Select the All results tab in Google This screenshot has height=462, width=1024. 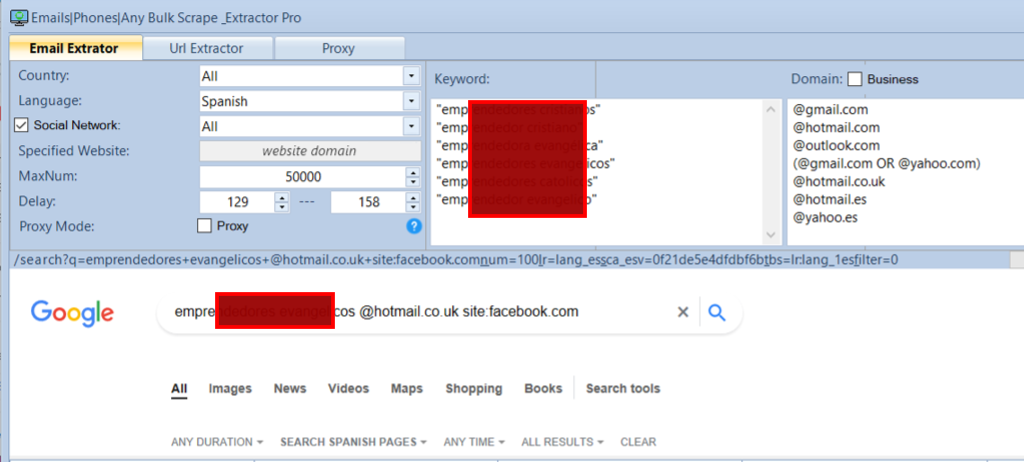179,389
